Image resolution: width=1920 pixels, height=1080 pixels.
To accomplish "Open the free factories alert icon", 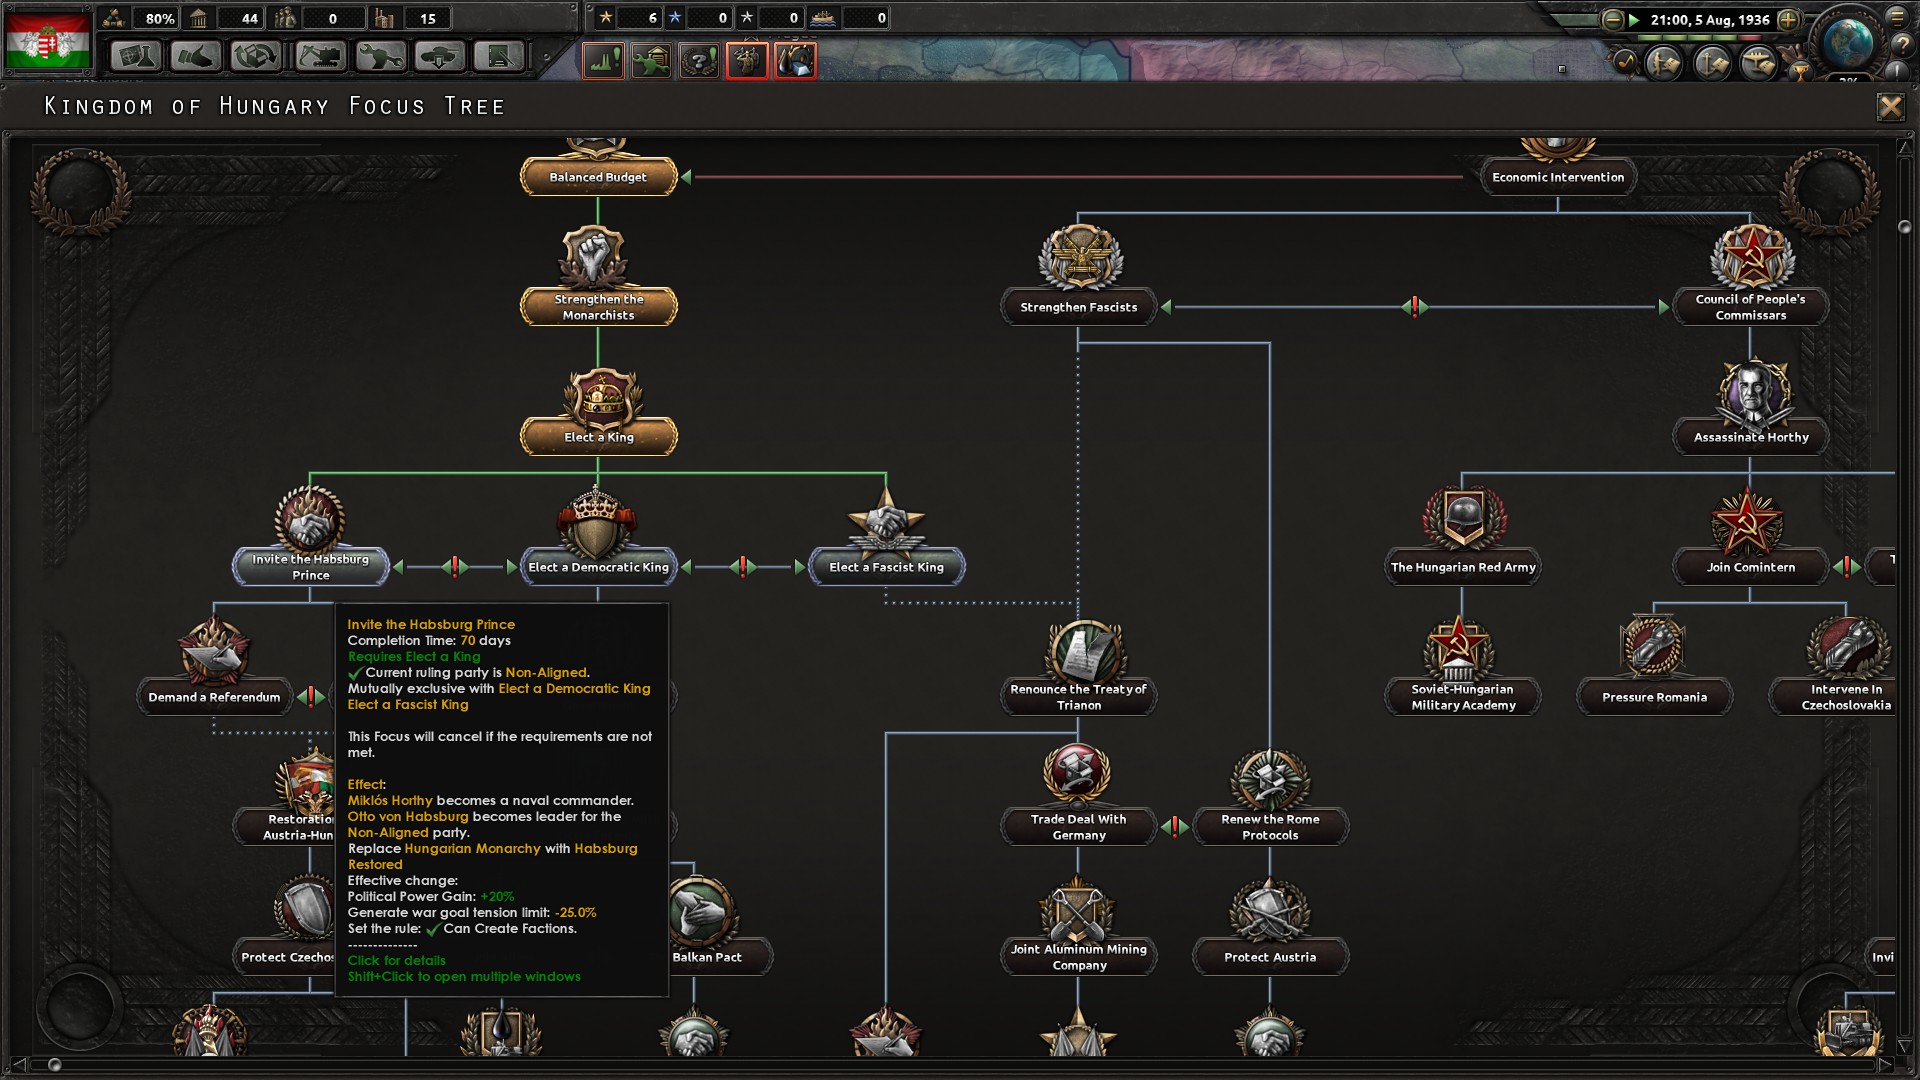I will [x=604, y=61].
